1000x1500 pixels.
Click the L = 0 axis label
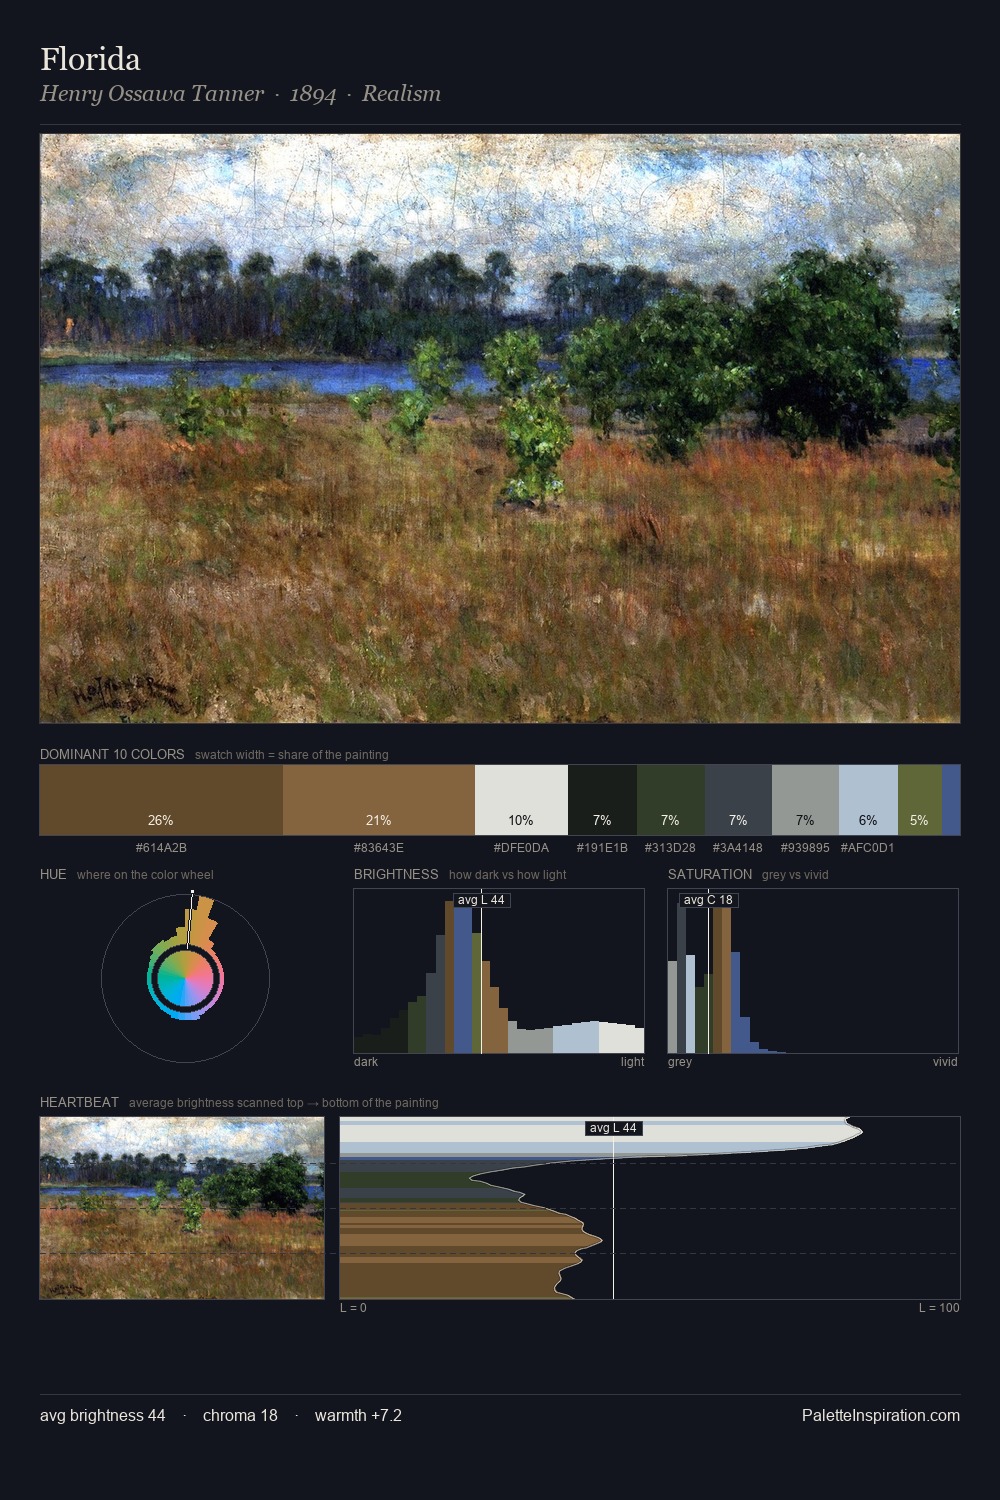pyautogui.click(x=353, y=1308)
